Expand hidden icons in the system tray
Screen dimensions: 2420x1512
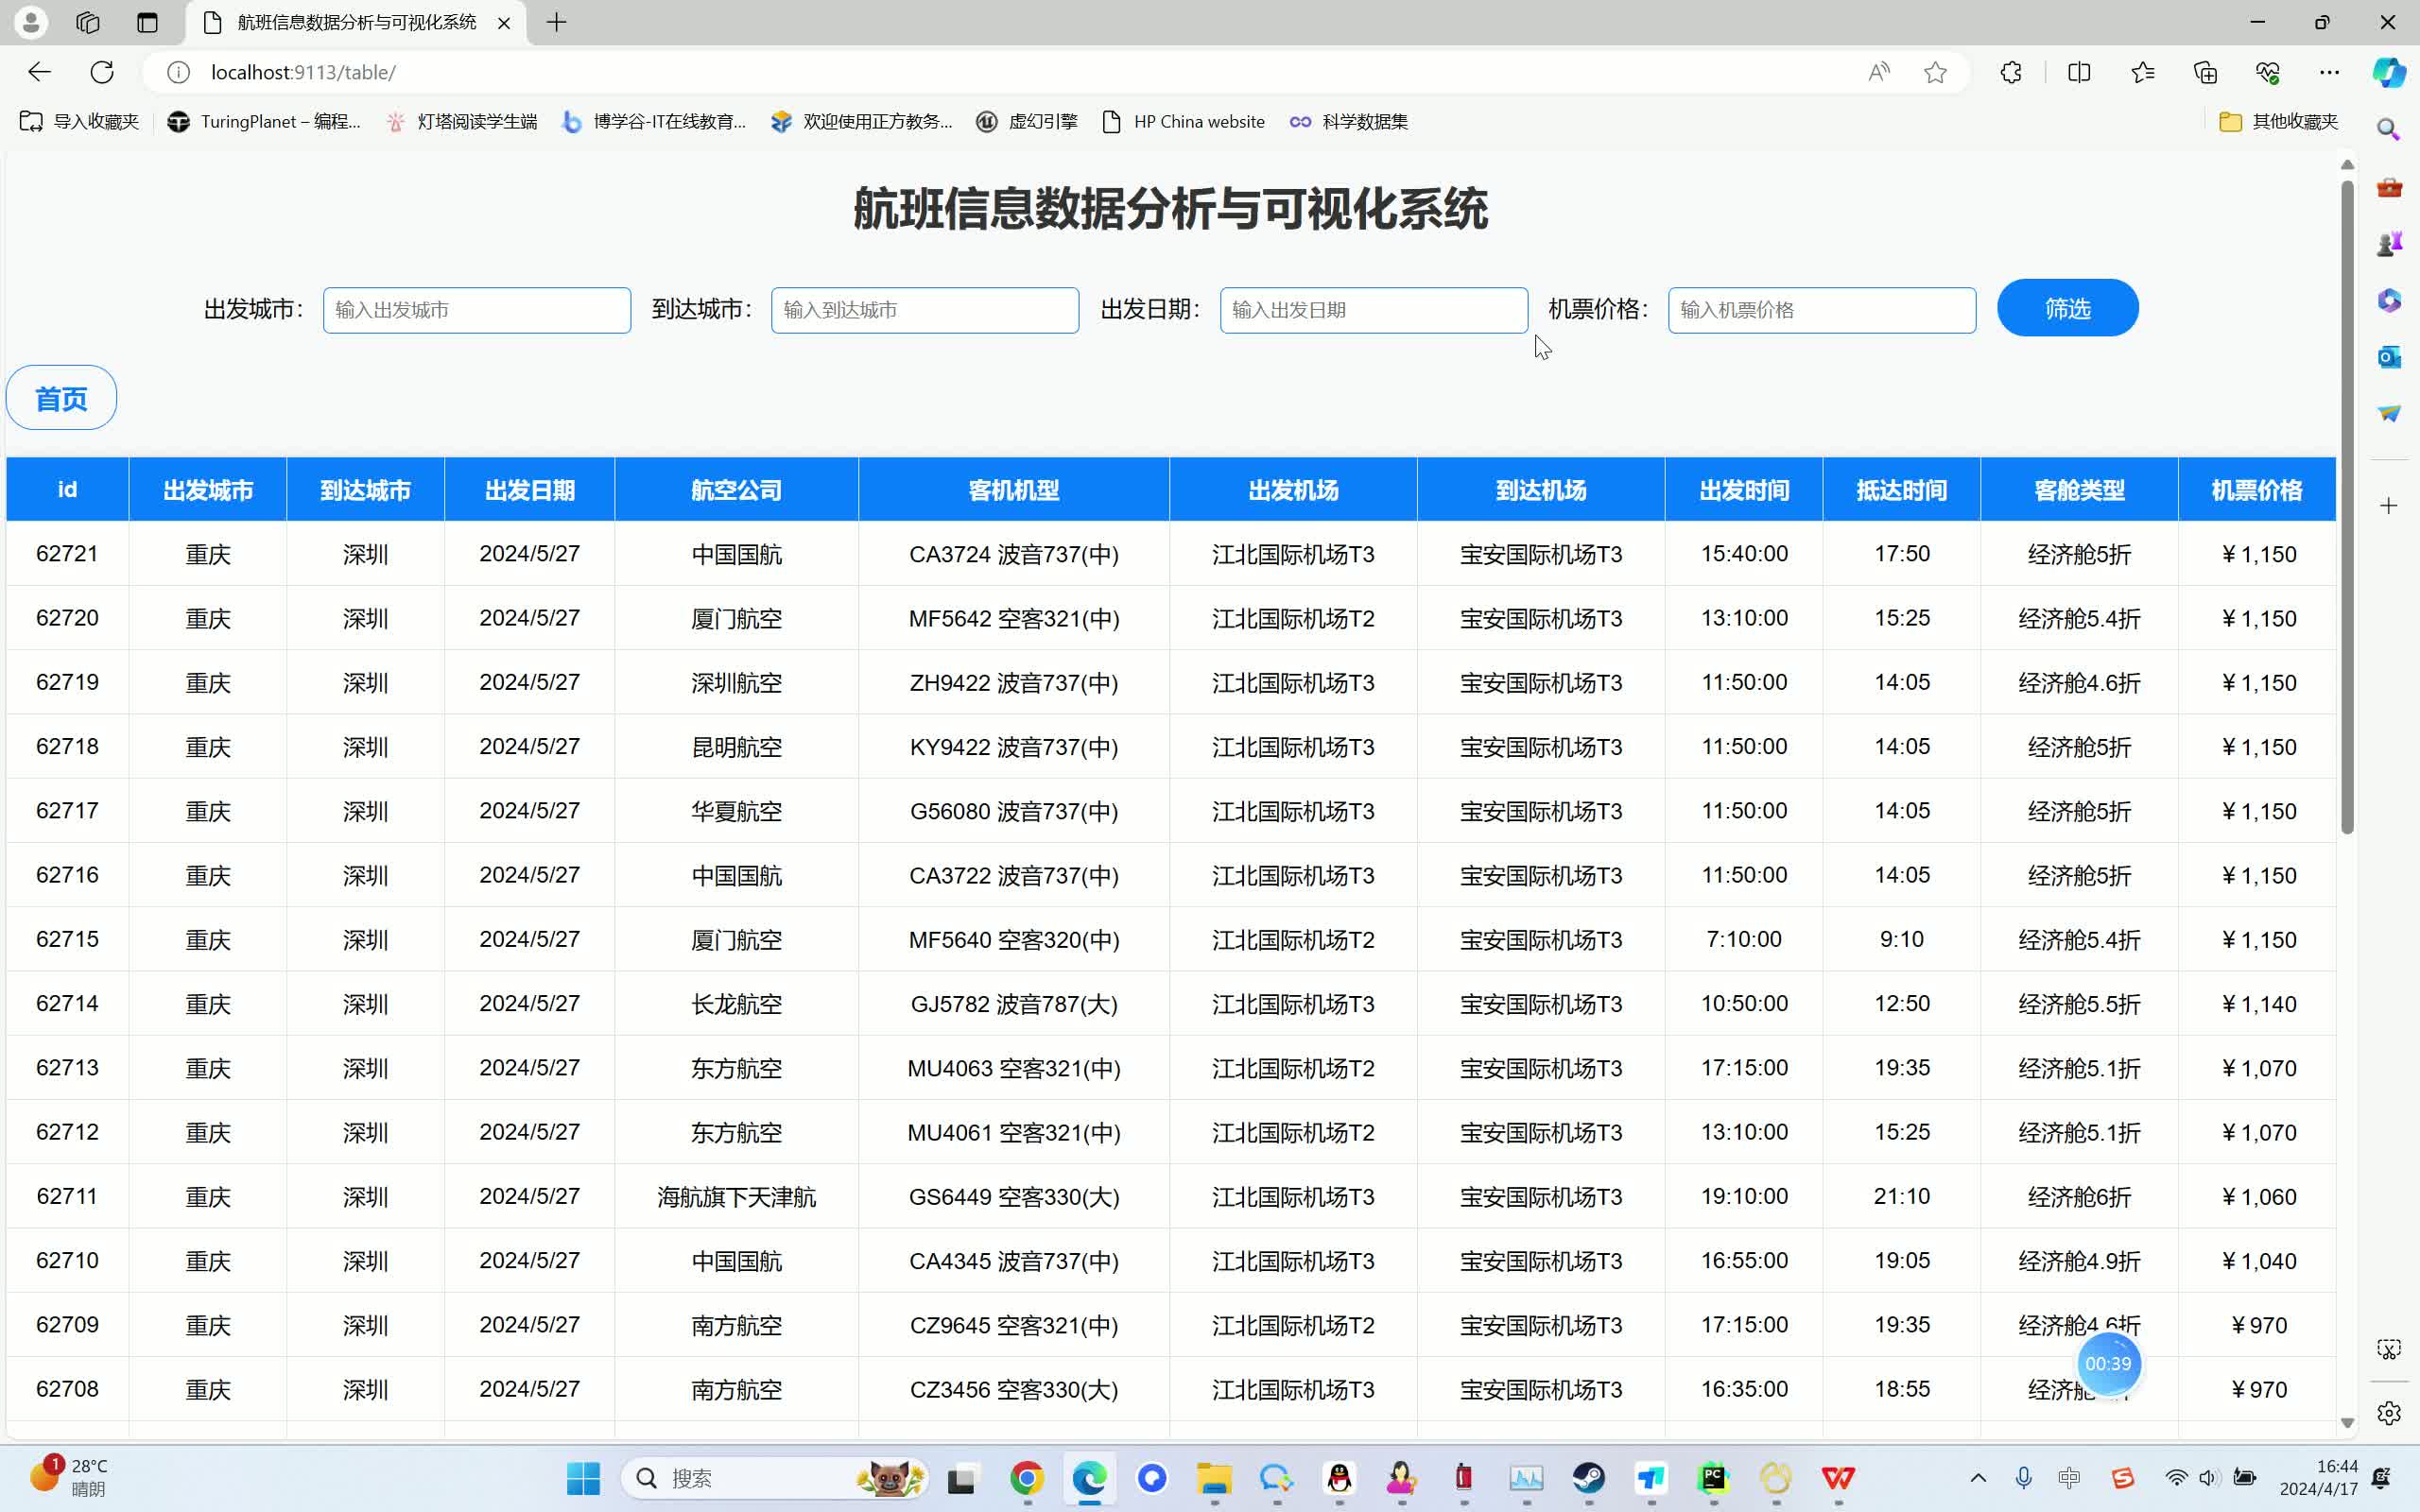(1977, 1478)
